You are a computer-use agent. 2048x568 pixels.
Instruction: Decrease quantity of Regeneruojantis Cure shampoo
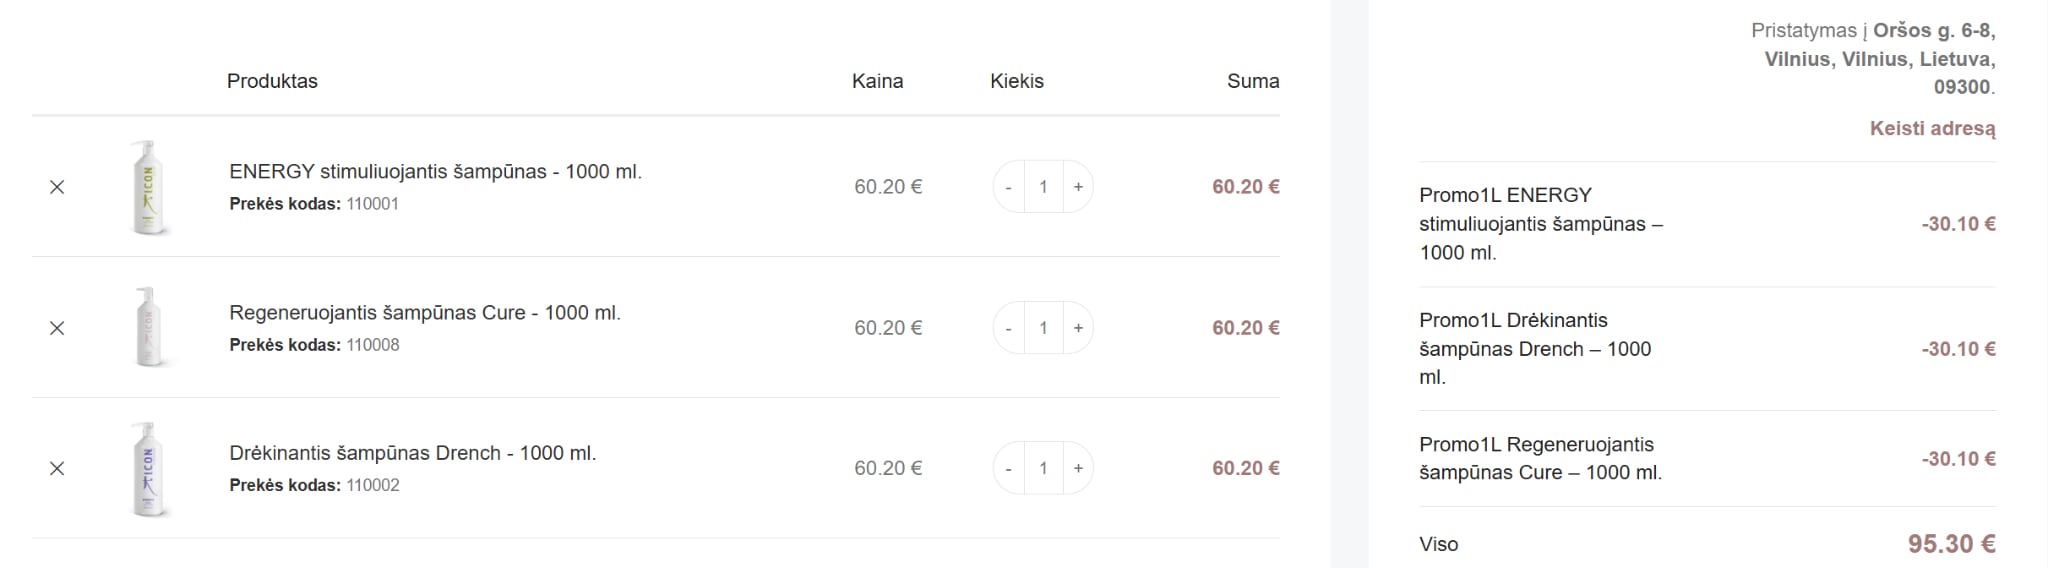[x=1008, y=328]
